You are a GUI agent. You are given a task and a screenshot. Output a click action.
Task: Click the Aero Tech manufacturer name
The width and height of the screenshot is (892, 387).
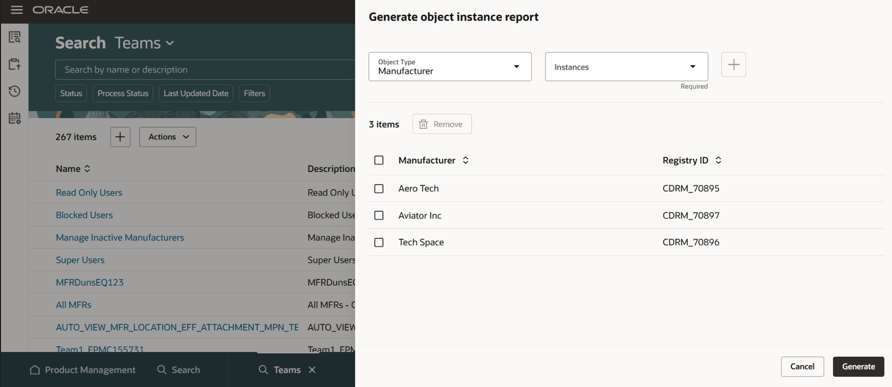click(419, 188)
